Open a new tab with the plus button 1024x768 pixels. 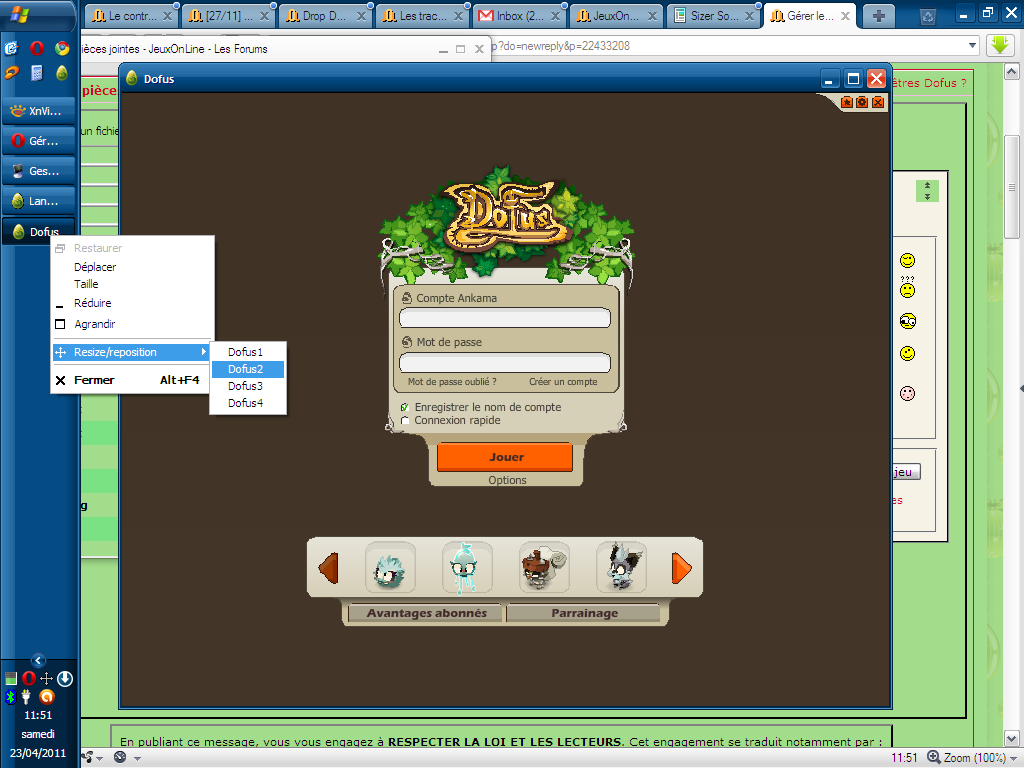pos(878,16)
